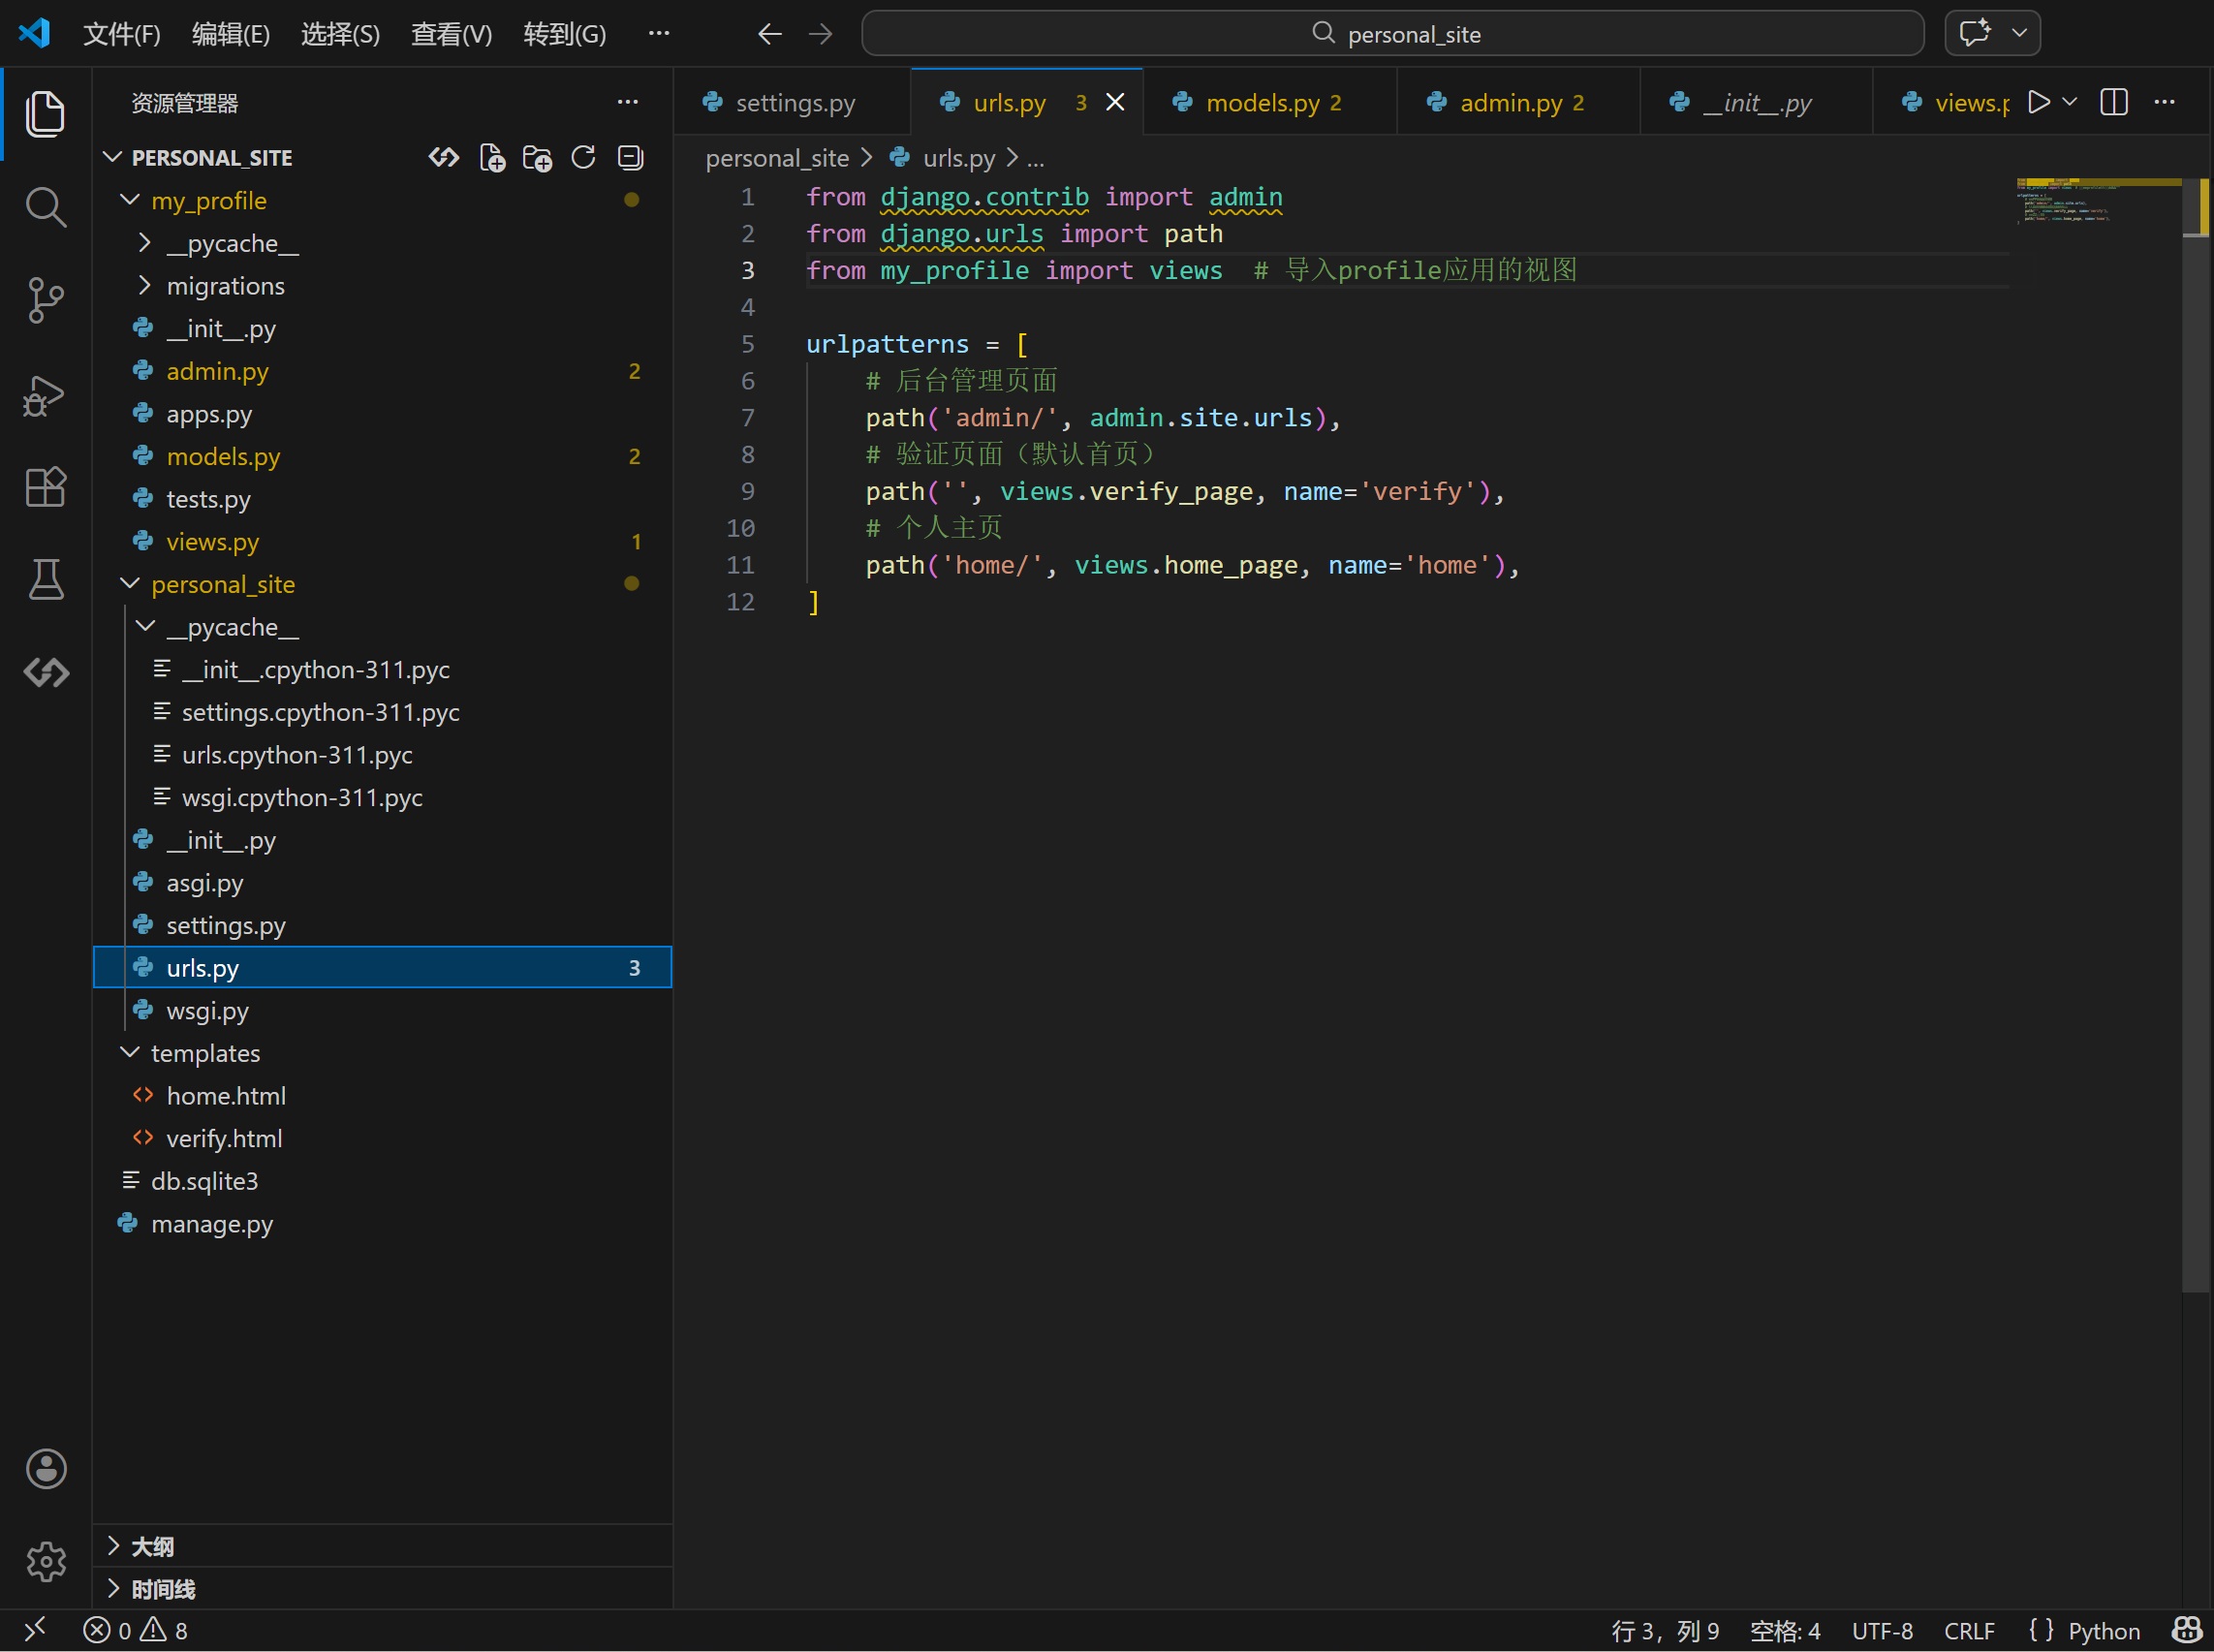
Task: Open Run and Debug view
Action: click(45, 395)
